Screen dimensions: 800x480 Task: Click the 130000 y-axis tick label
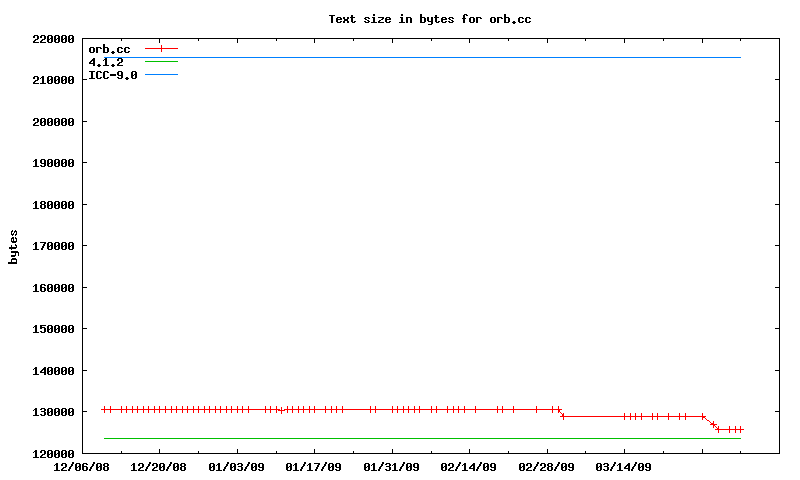click(54, 412)
